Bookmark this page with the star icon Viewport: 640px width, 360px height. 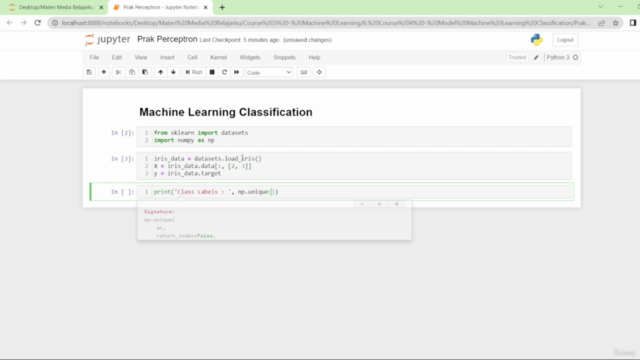coord(616,23)
